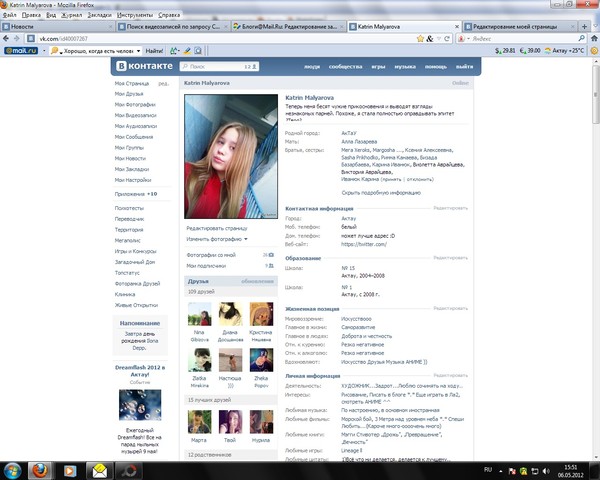Open the Правка menu

(x=31, y=15)
